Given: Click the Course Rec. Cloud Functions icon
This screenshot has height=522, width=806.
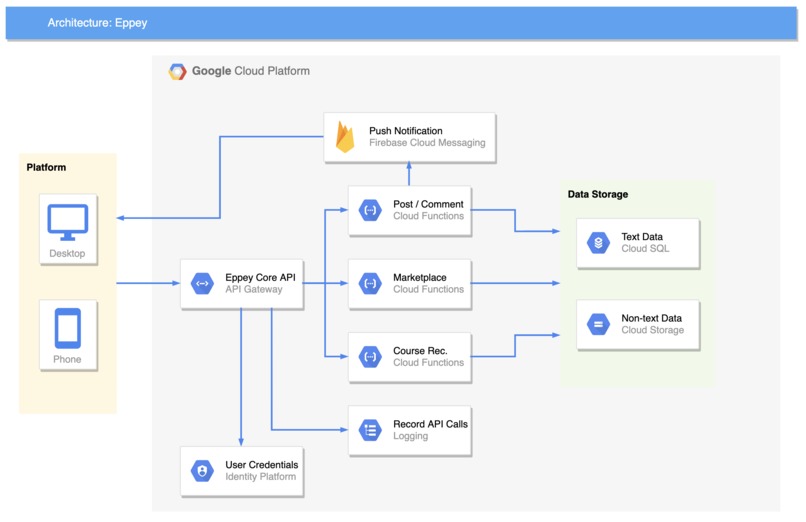Looking at the screenshot, I should pyautogui.click(x=370, y=357).
